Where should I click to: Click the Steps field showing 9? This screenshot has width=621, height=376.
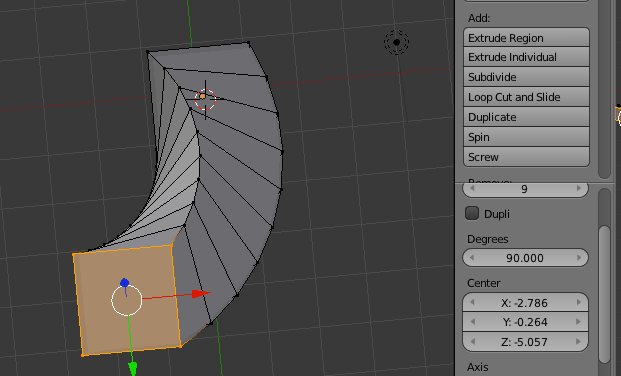coord(525,190)
